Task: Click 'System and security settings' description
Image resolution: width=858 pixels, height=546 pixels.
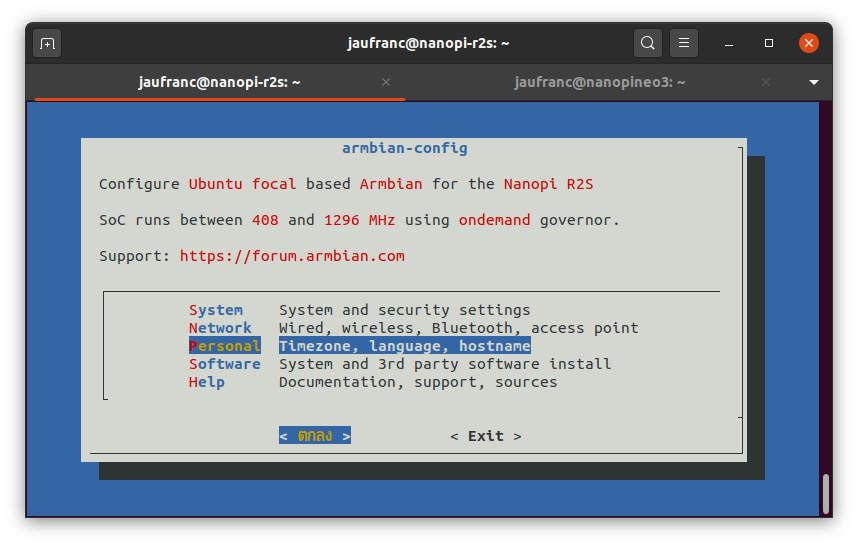Action: [404, 310]
